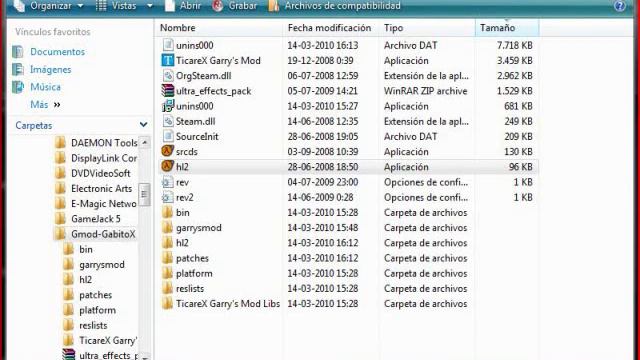Select SourceInit DAT file icon
This screenshot has width=640, height=360.
(x=168, y=136)
